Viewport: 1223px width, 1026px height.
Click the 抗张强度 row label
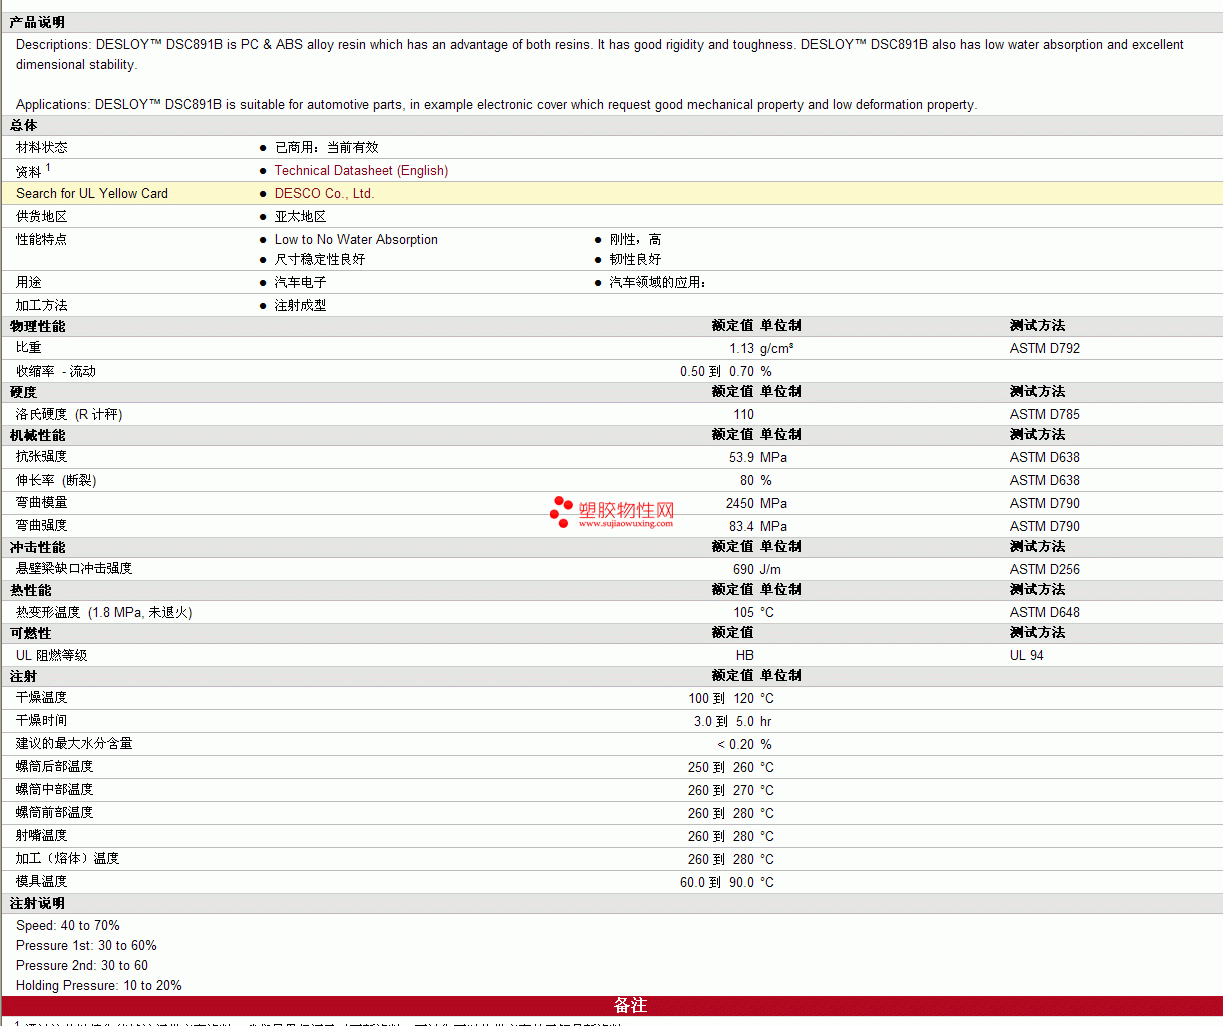pos(42,457)
